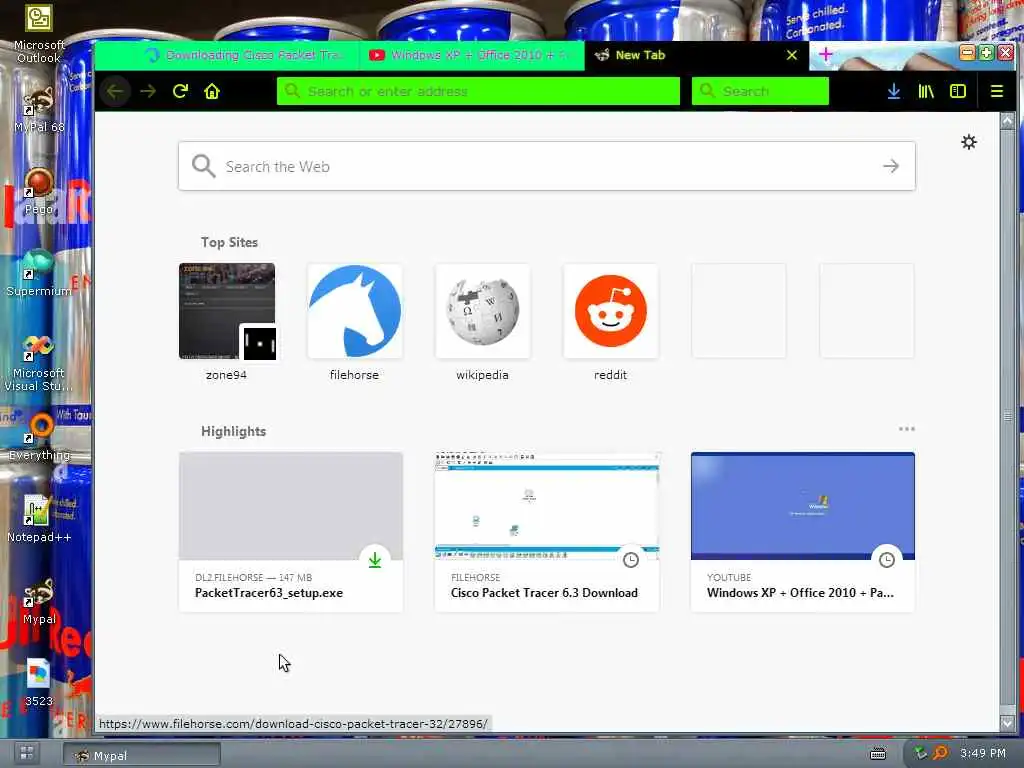Switch to Downloading Cisco Packet Tracer tab
Screen dimensions: 1024x768
(244, 56)
